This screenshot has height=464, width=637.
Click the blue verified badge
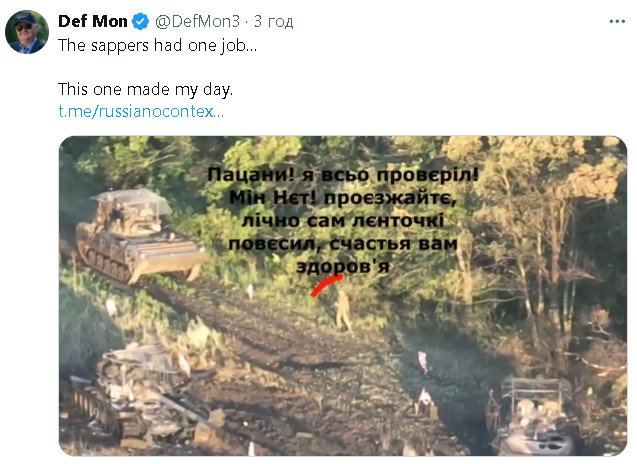[141, 20]
